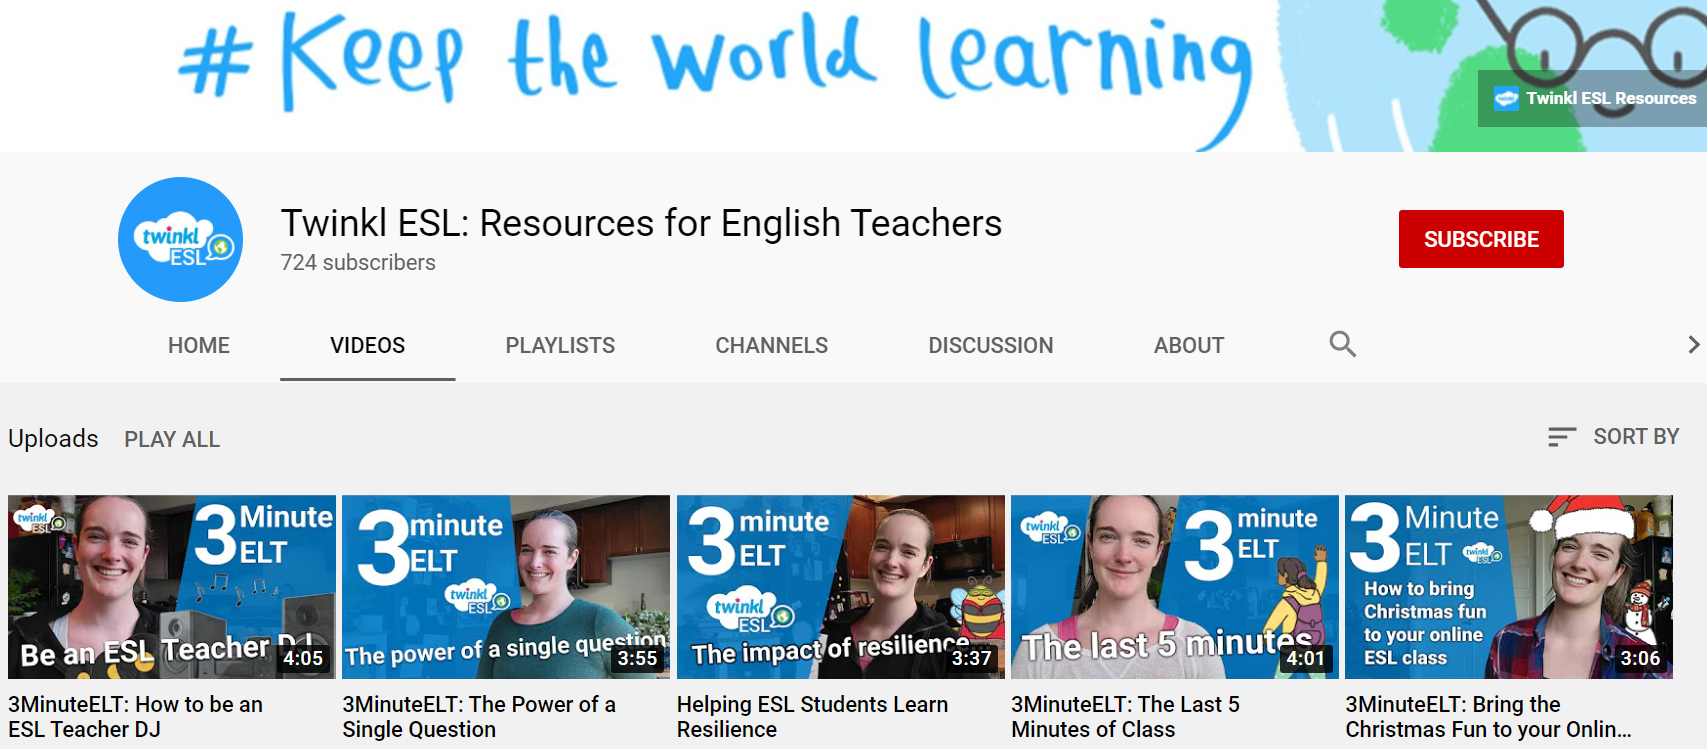Open the Discussion tab

point(990,346)
